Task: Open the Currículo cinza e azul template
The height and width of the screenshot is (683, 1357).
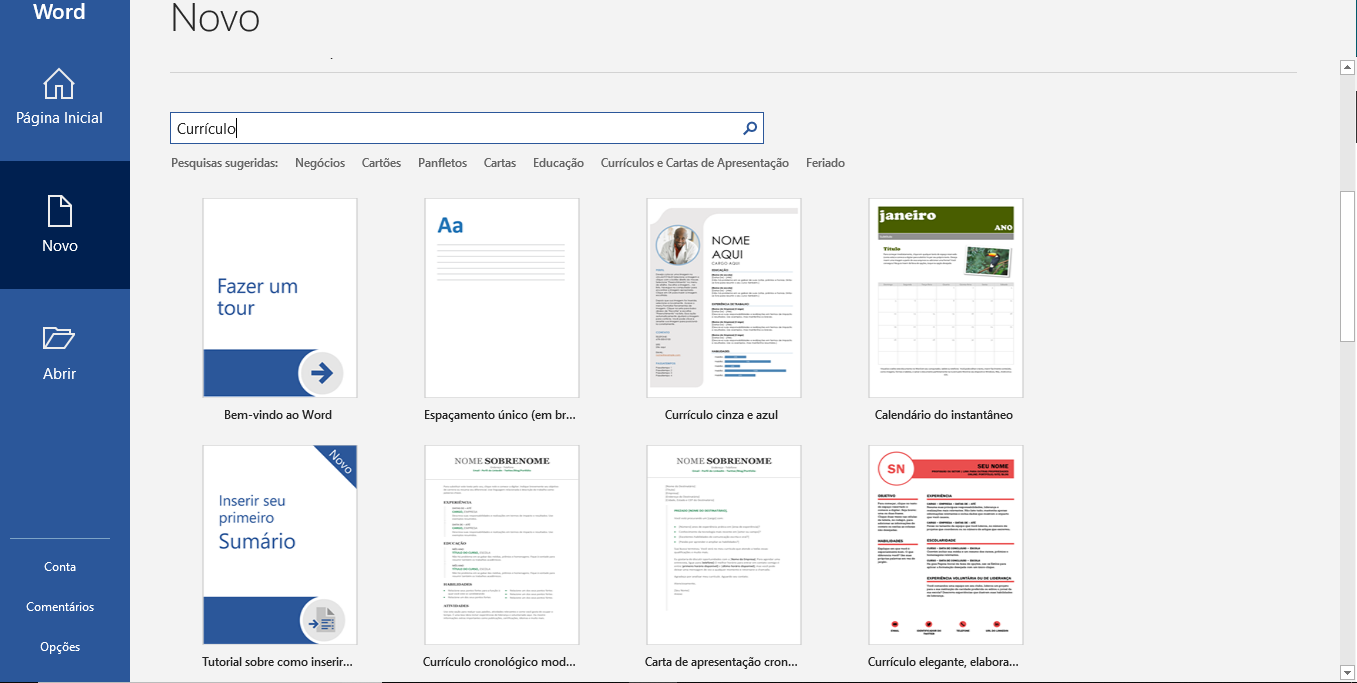Action: 723,298
